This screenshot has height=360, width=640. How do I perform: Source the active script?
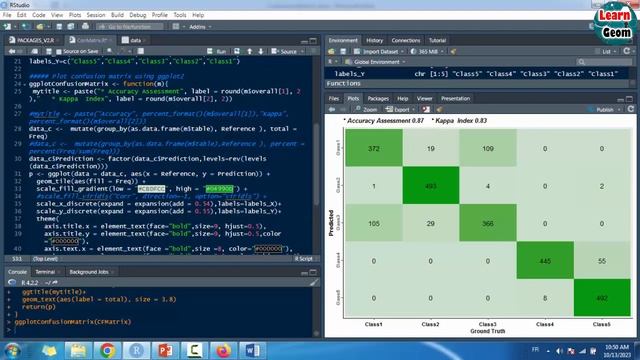[x=284, y=51]
